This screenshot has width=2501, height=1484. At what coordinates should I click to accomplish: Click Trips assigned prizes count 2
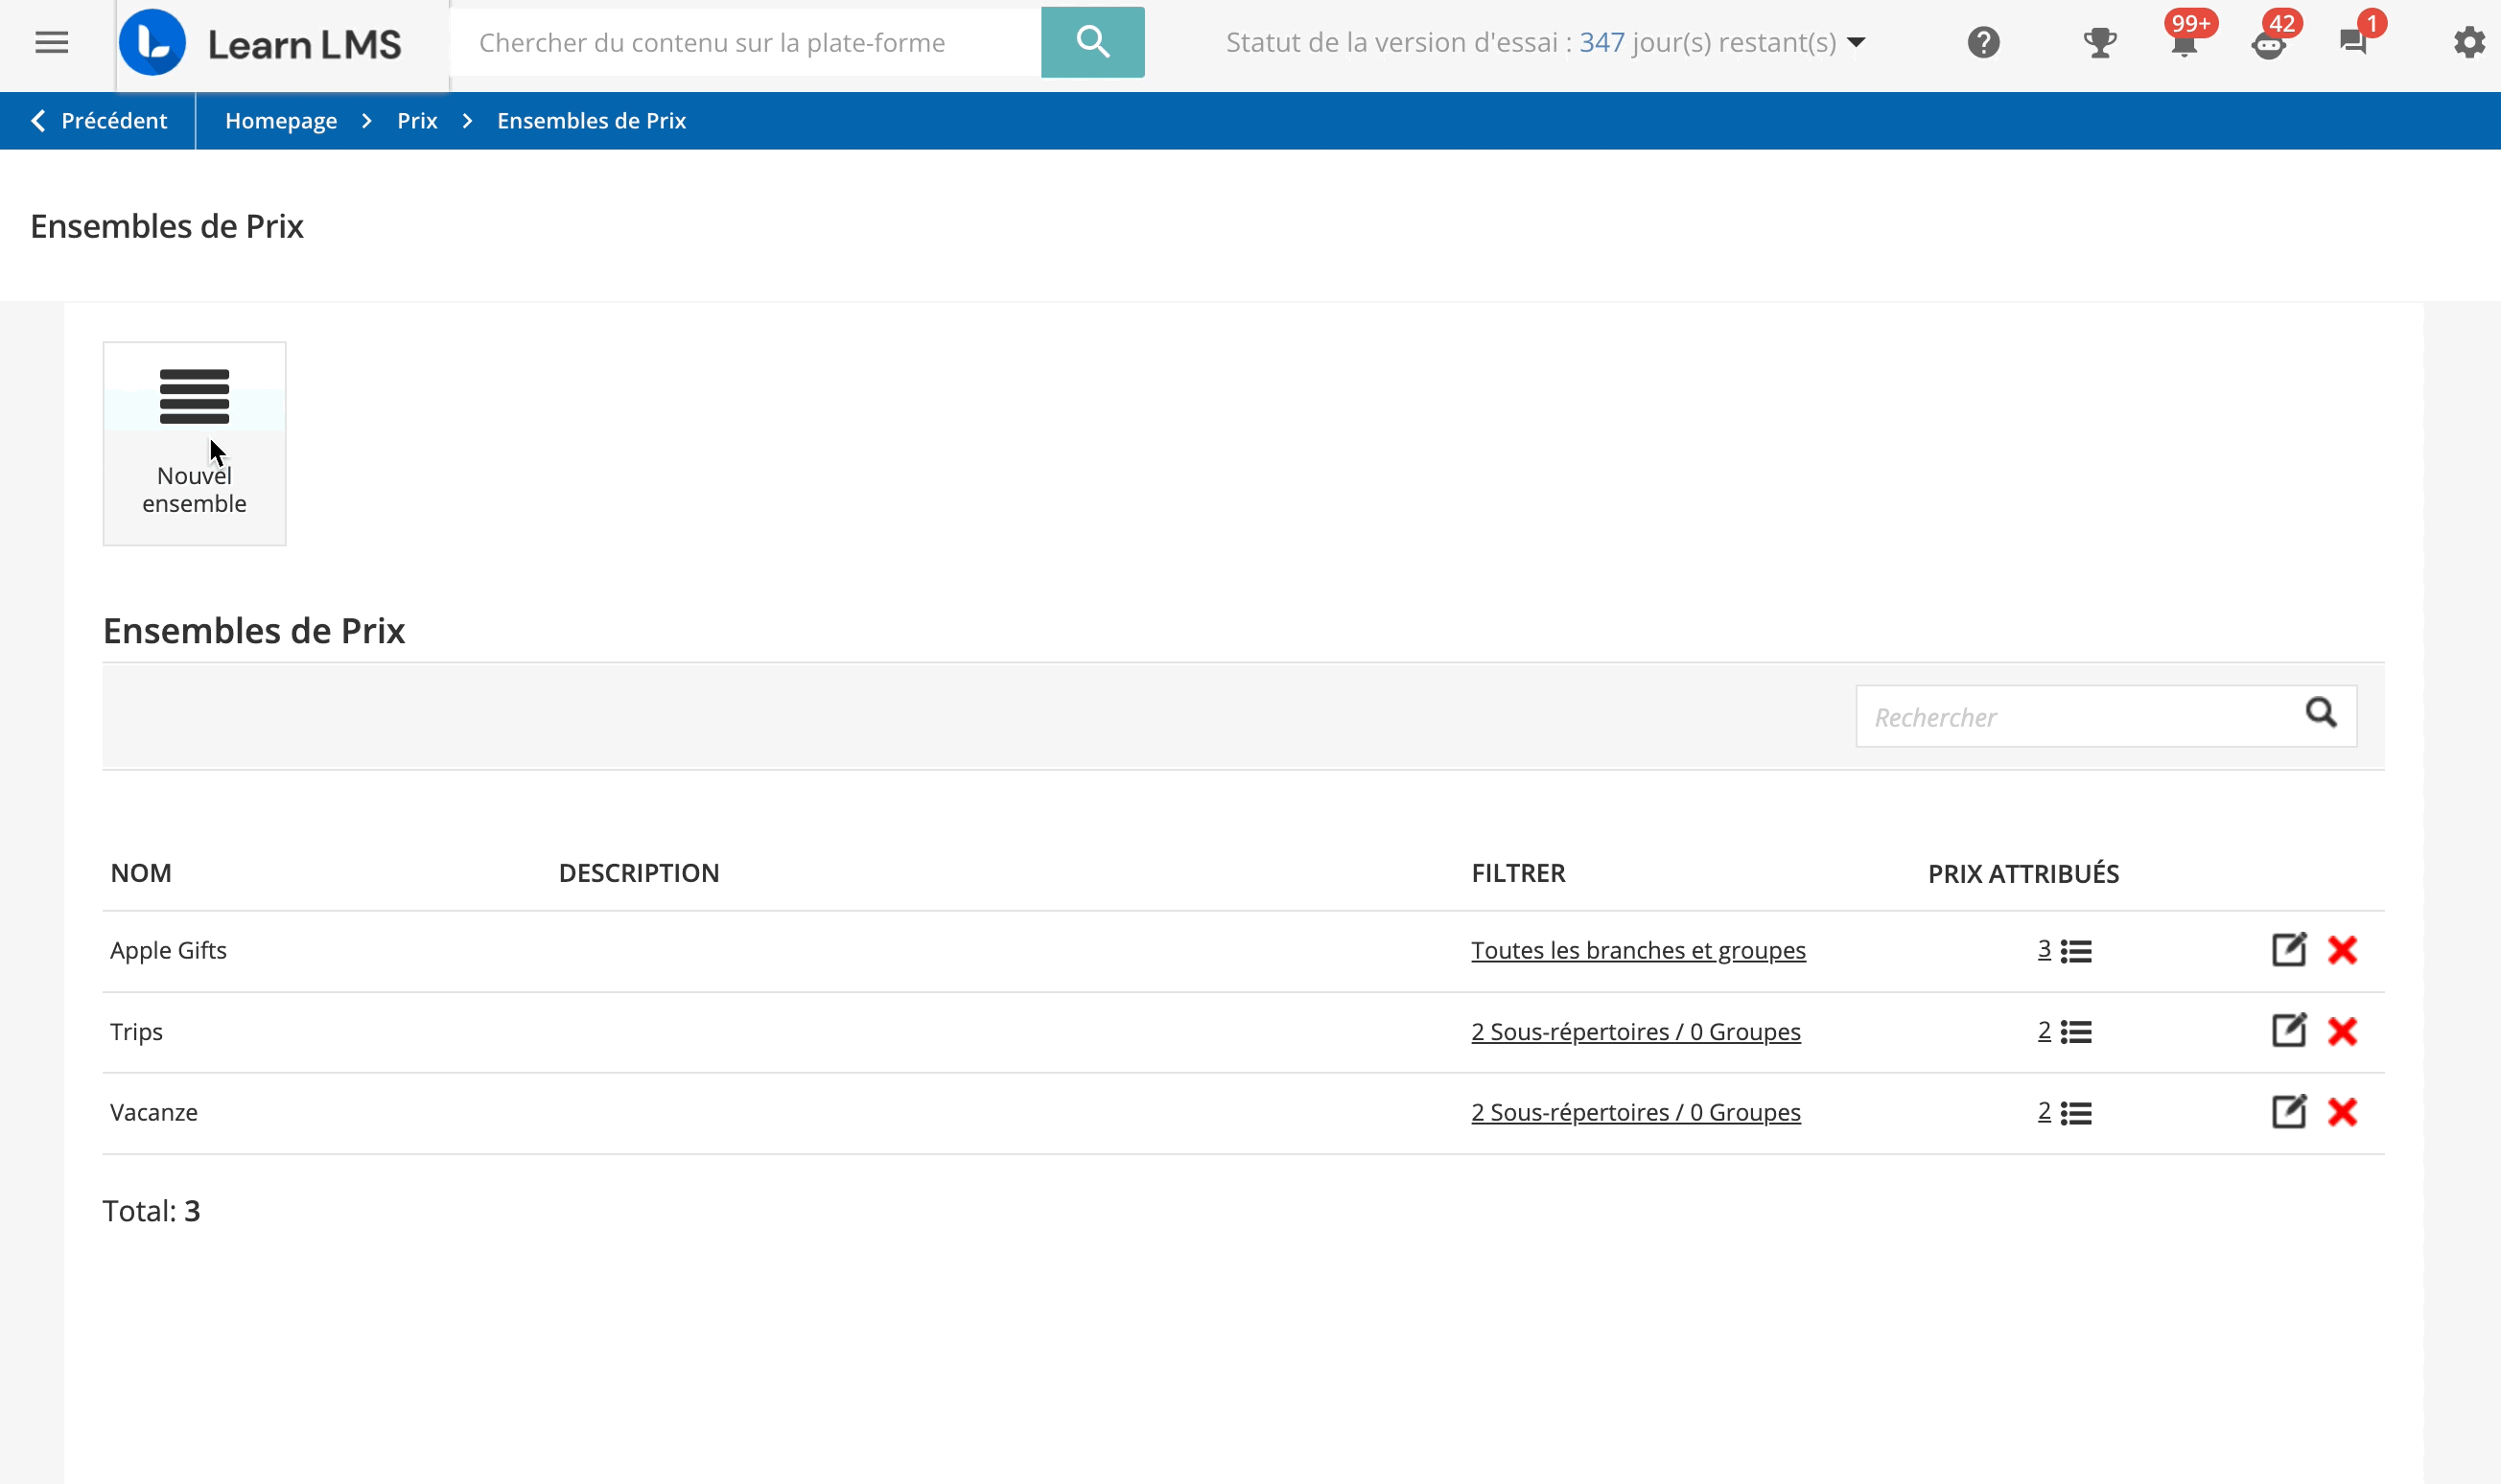[2044, 1031]
